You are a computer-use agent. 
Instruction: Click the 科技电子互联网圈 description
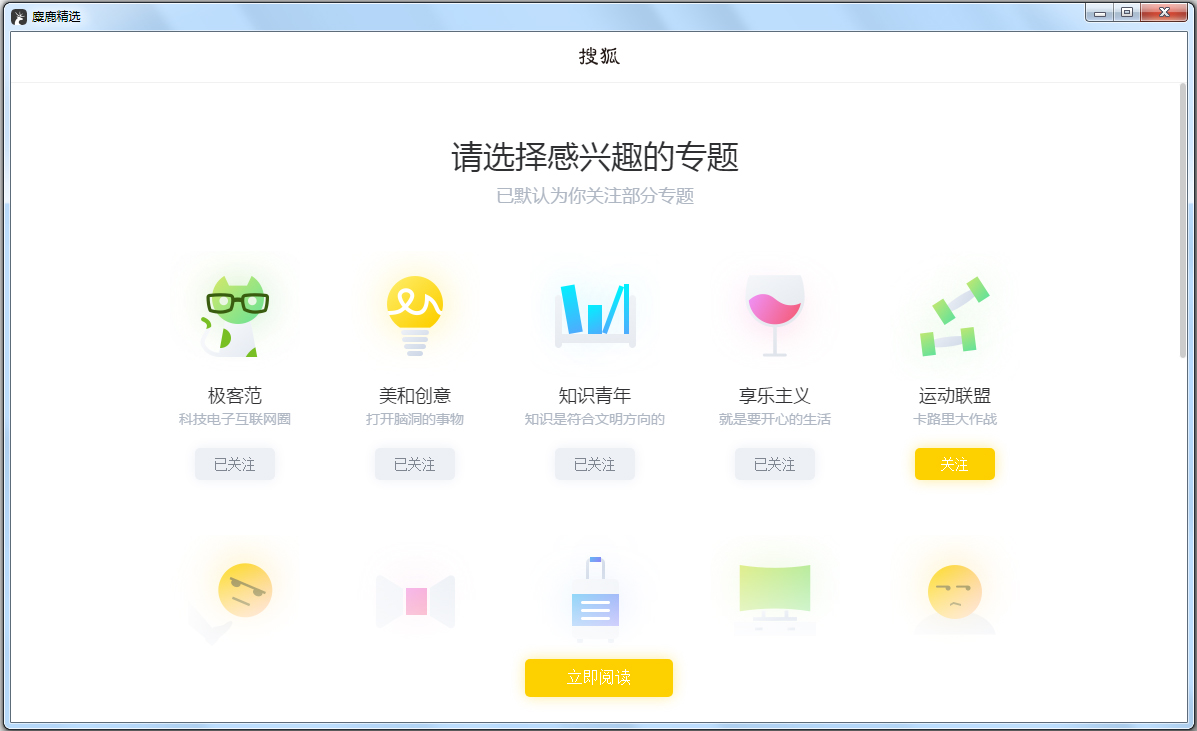[x=234, y=419]
